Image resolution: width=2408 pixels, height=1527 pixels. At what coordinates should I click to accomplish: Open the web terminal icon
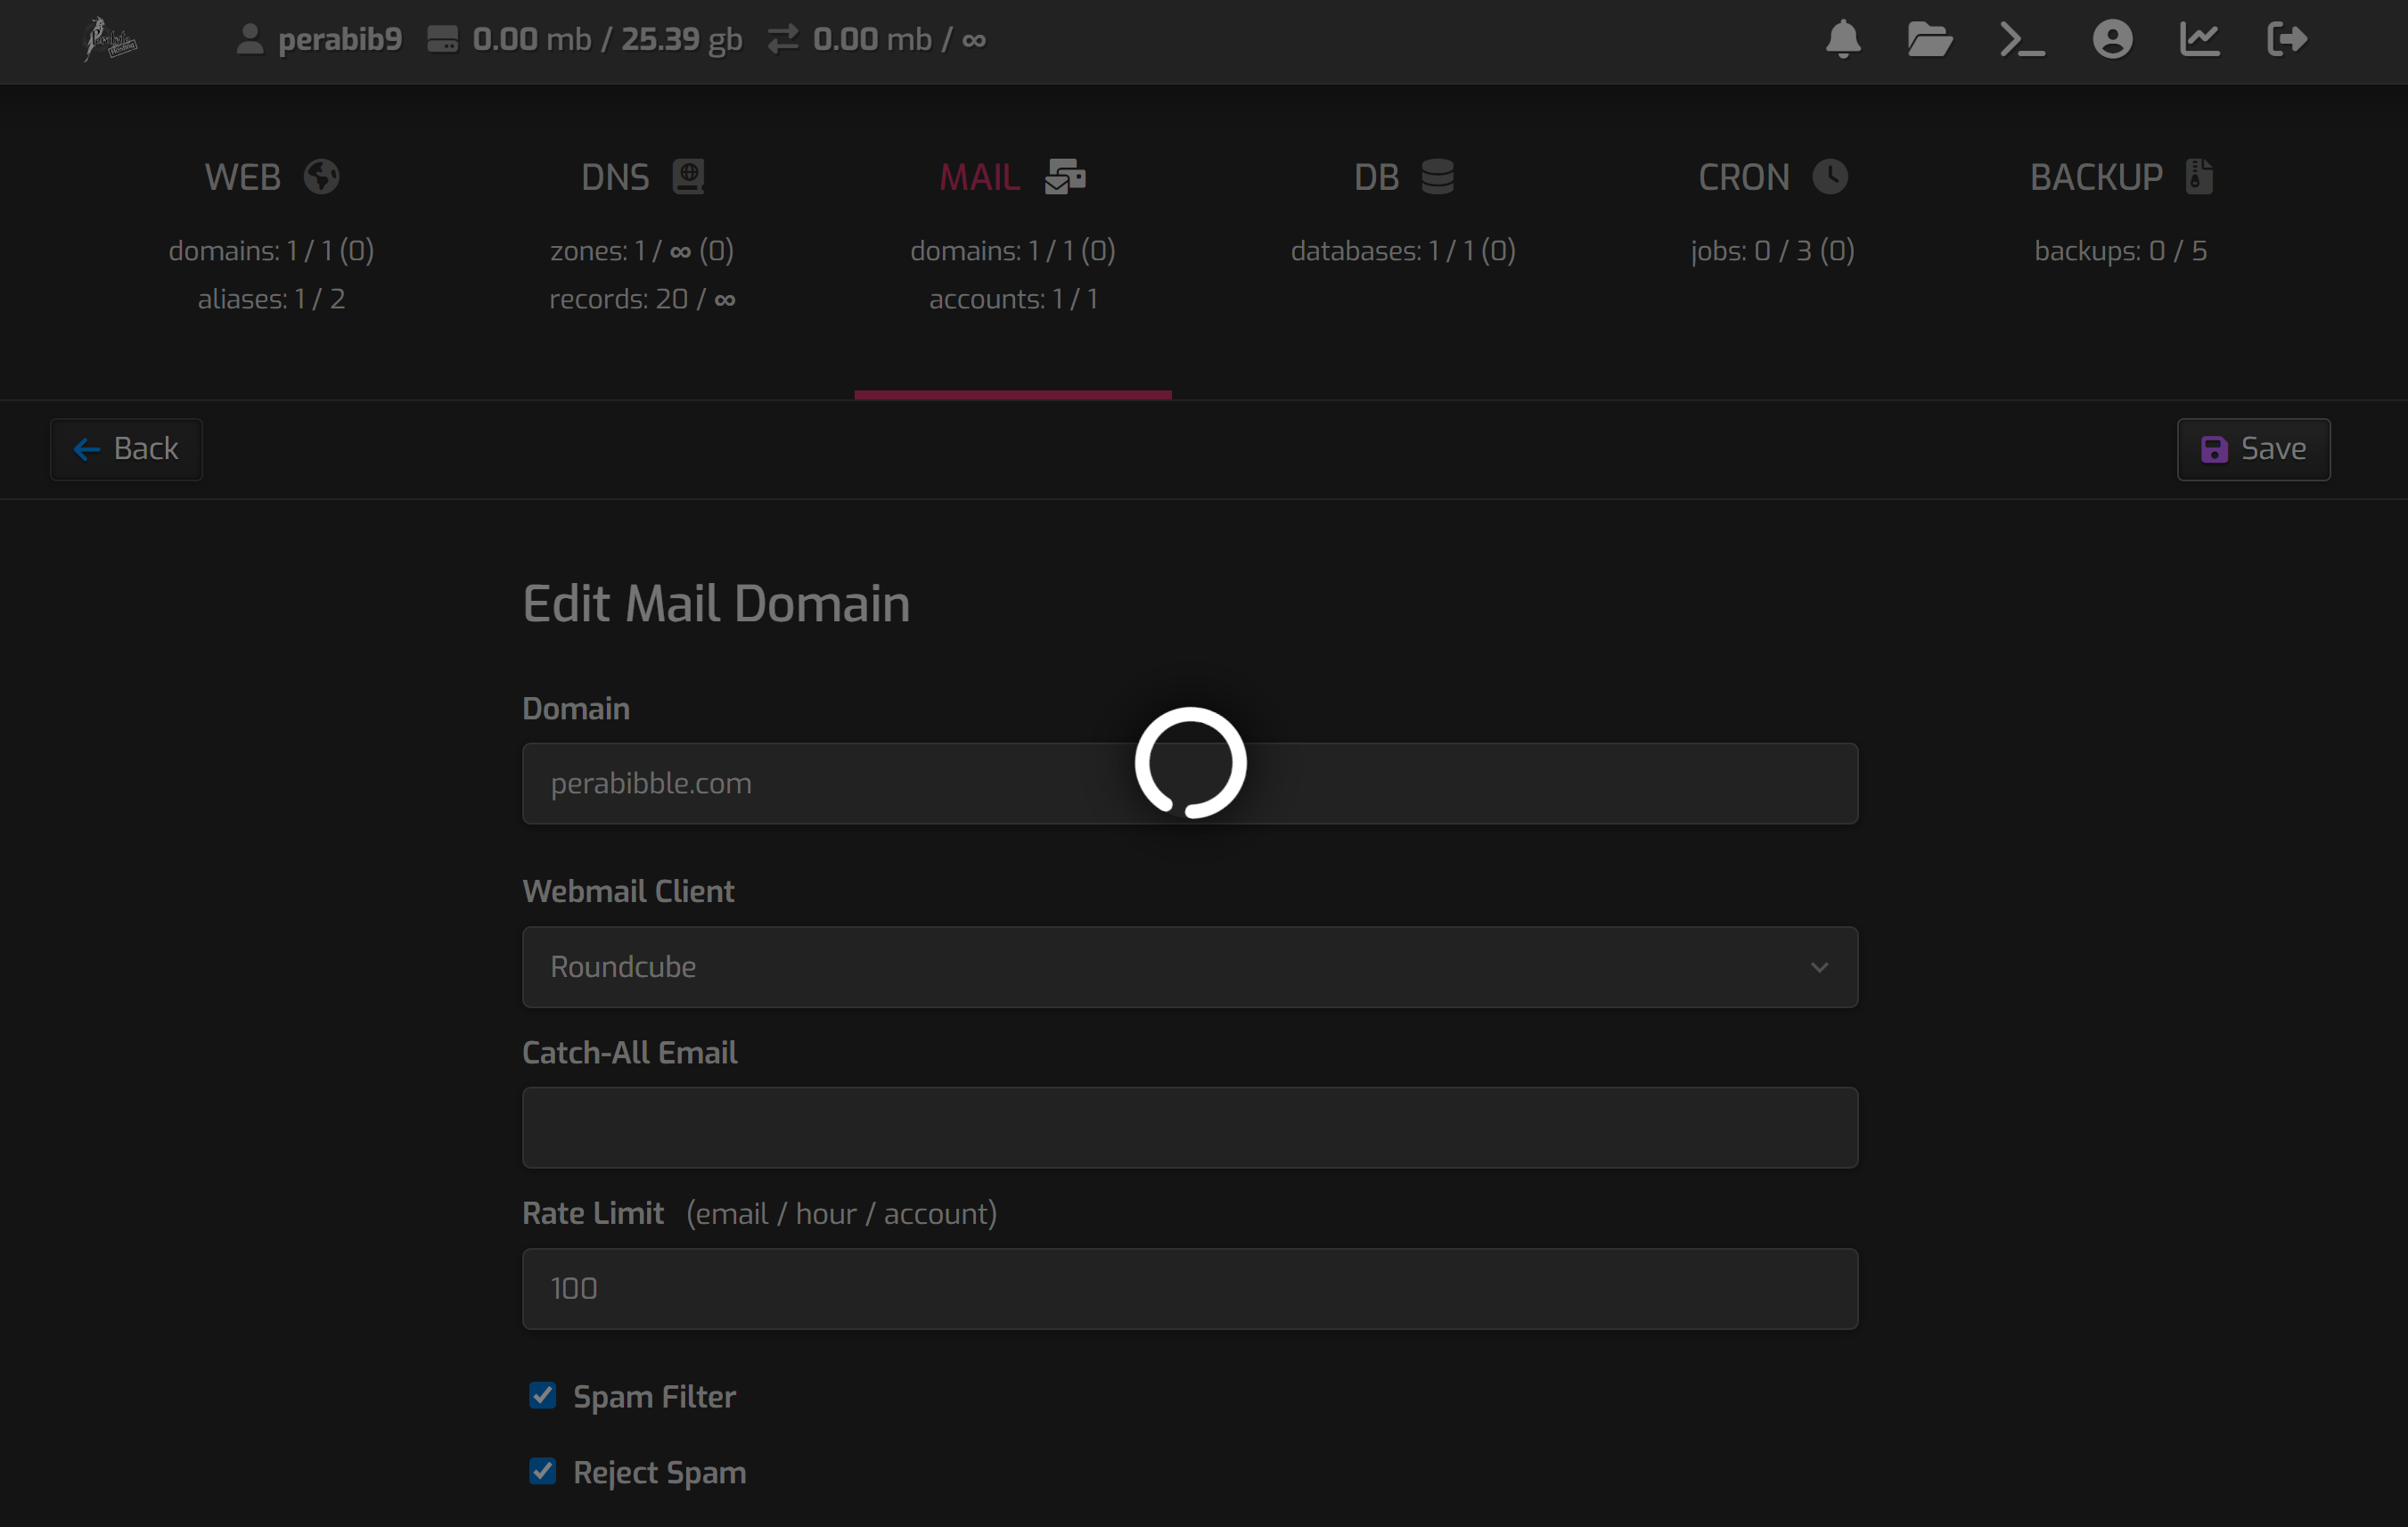coord(2021,40)
